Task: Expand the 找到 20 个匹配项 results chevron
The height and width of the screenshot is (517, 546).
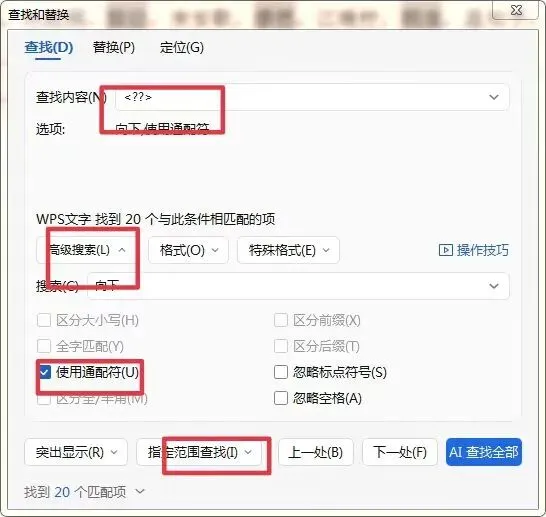Action: [140, 492]
